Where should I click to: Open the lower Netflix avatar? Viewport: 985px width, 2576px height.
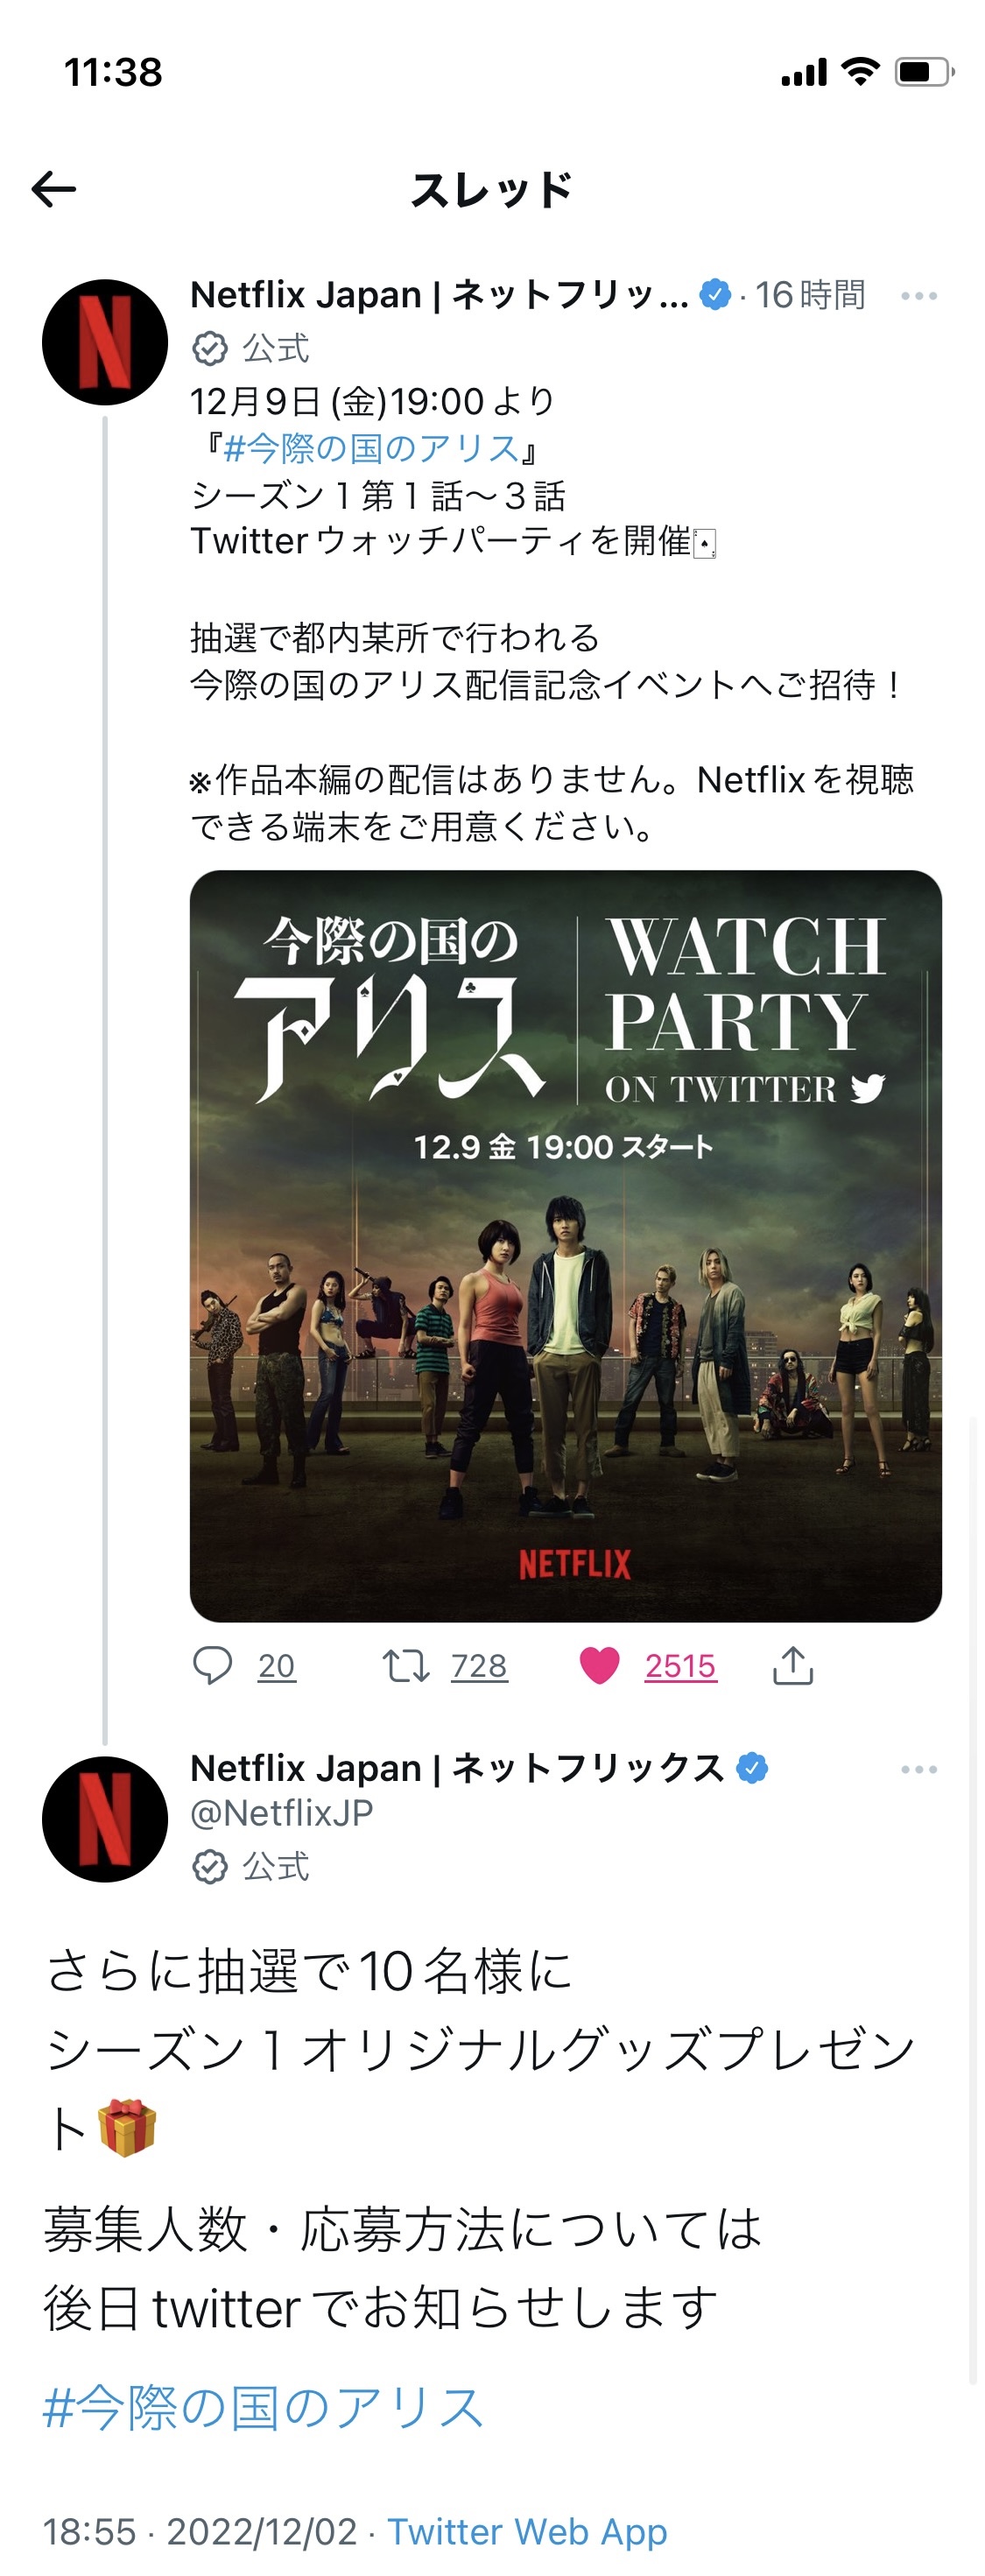point(105,1819)
